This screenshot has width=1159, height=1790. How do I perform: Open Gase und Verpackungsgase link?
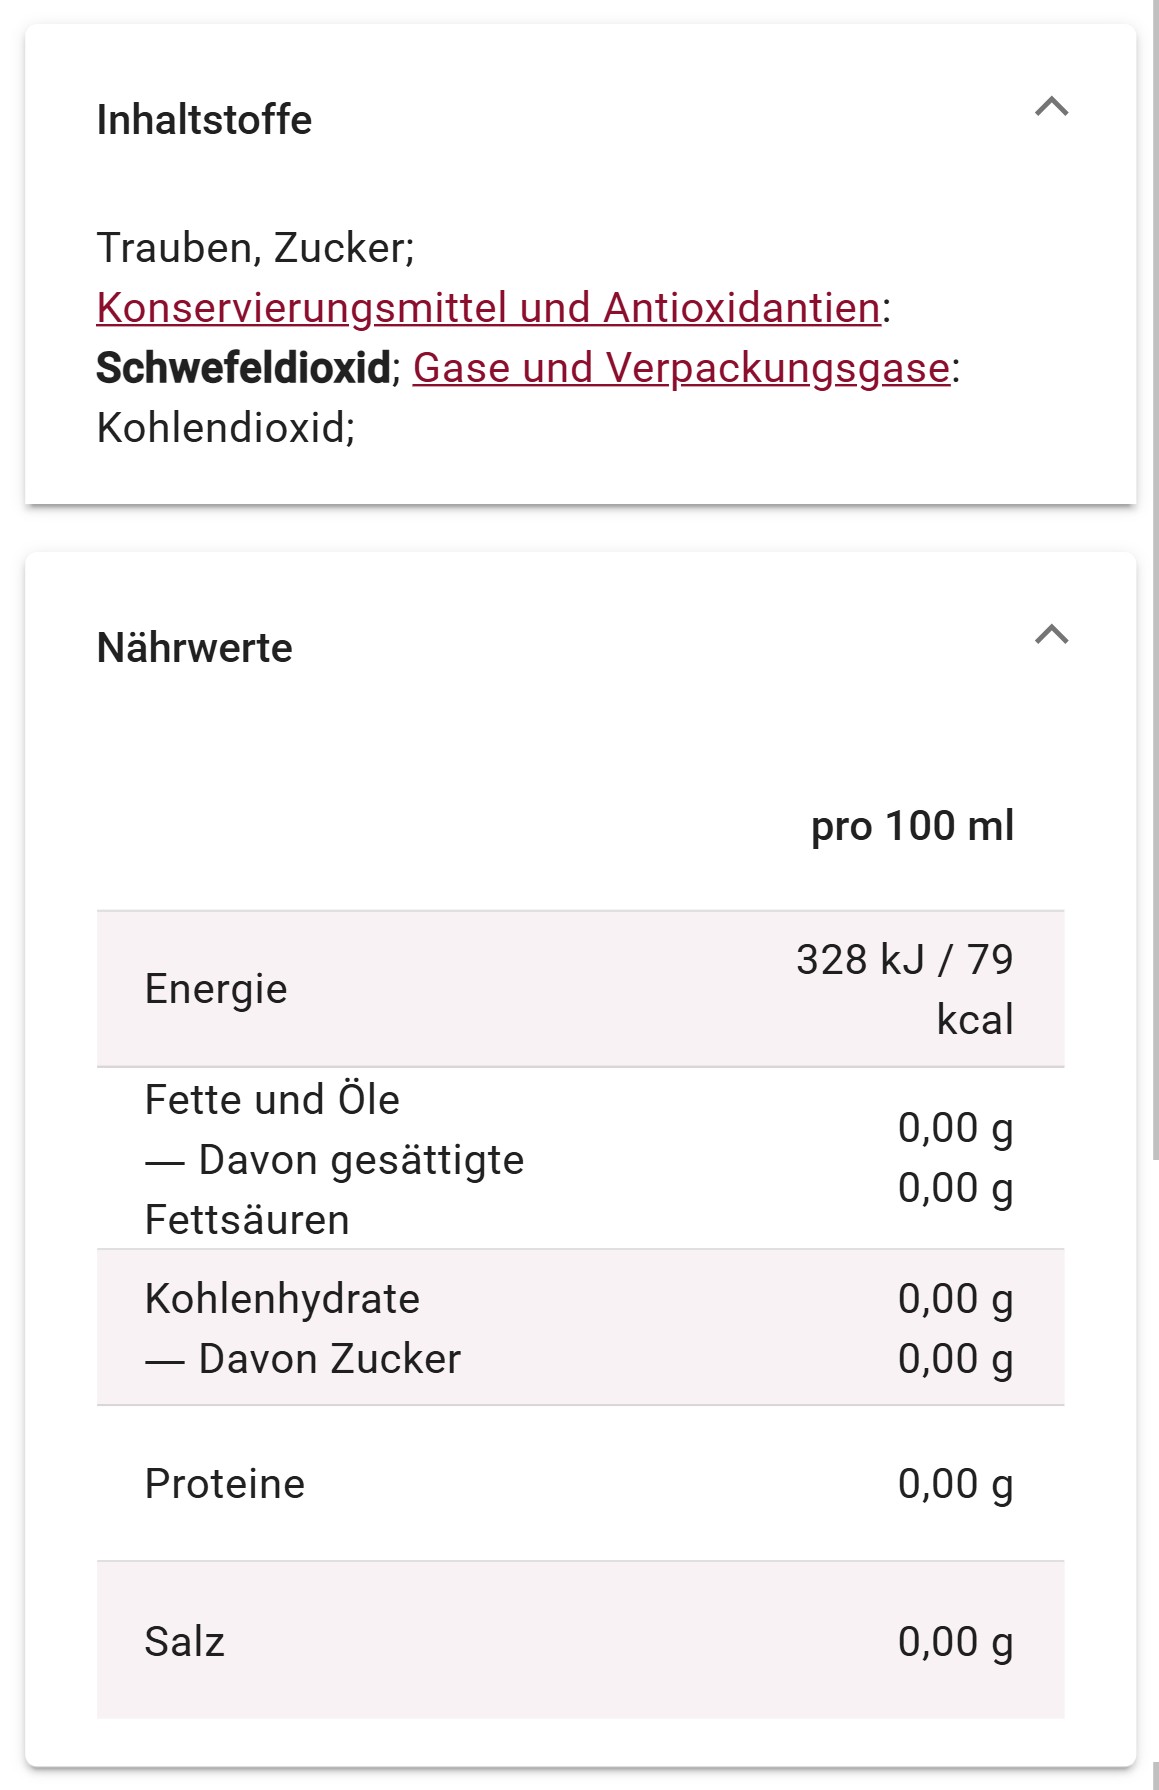681,368
